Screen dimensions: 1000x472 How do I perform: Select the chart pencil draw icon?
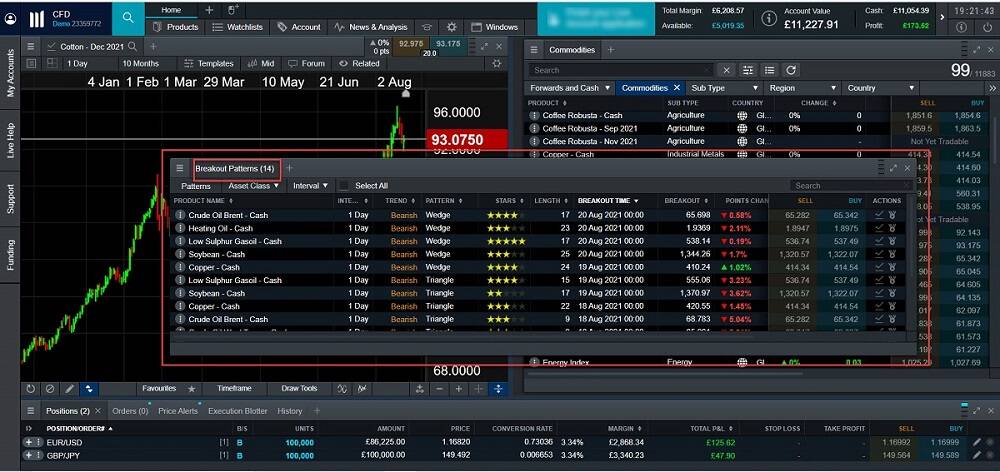tap(70, 388)
